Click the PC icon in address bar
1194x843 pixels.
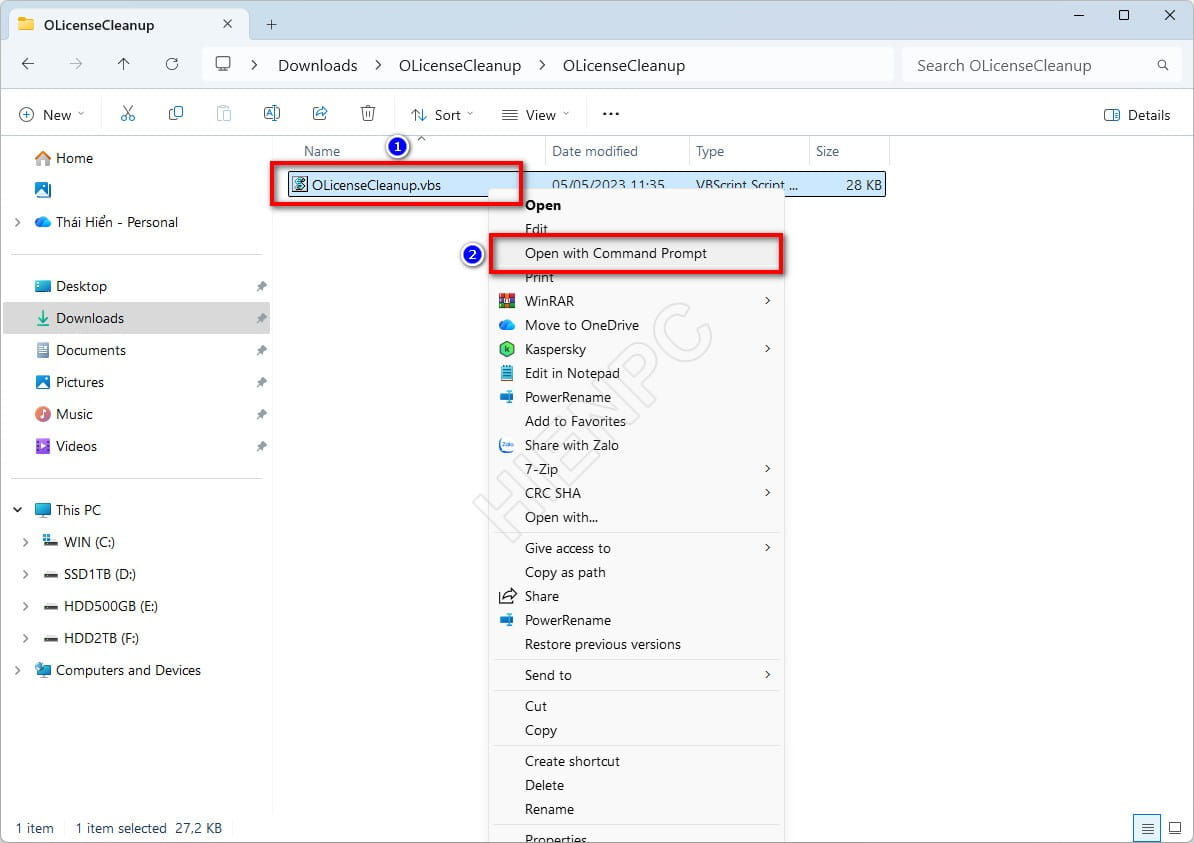[223, 64]
